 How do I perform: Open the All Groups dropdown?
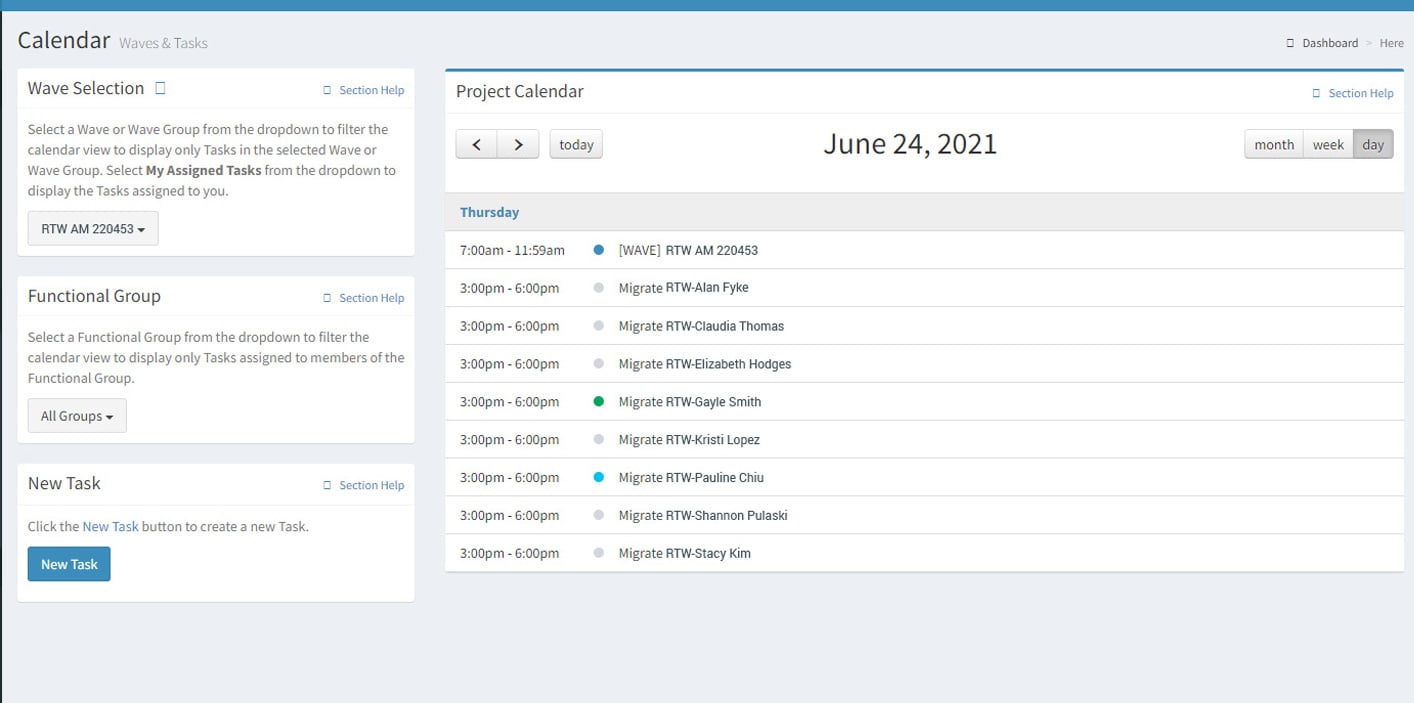point(77,416)
